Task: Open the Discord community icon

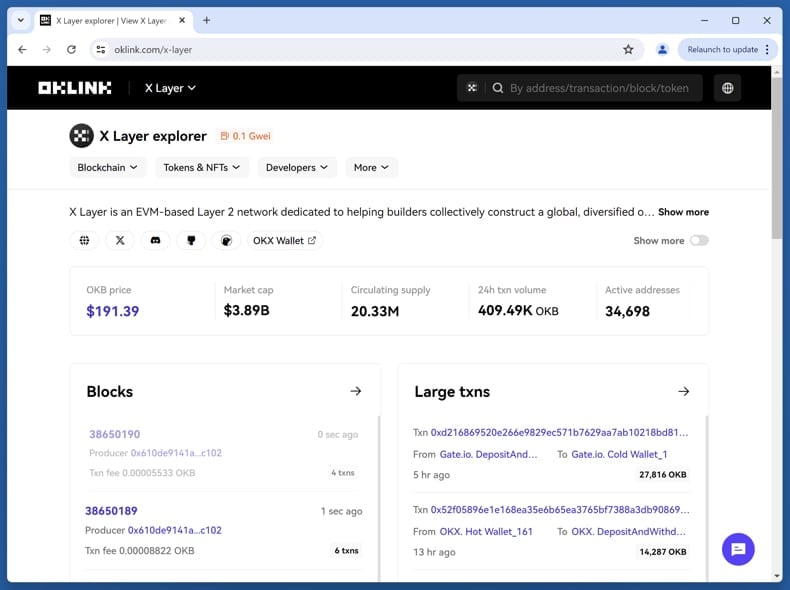Action: click(155, 241)
